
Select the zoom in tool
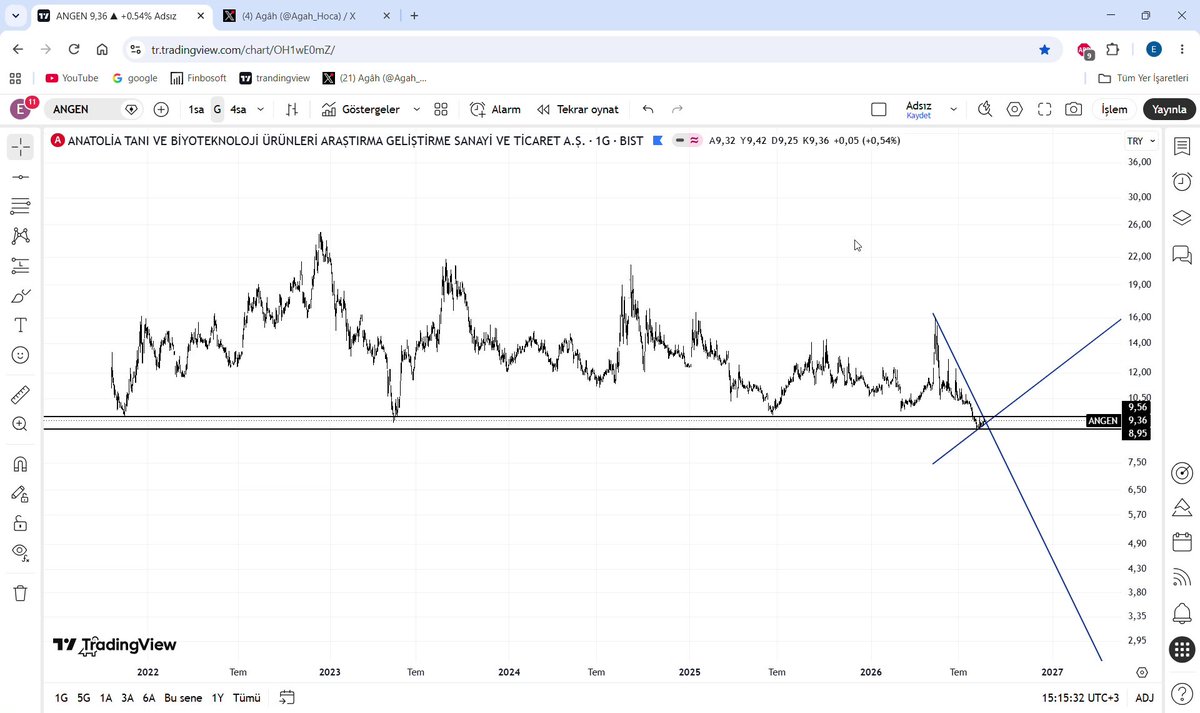(x=20, y=424)
